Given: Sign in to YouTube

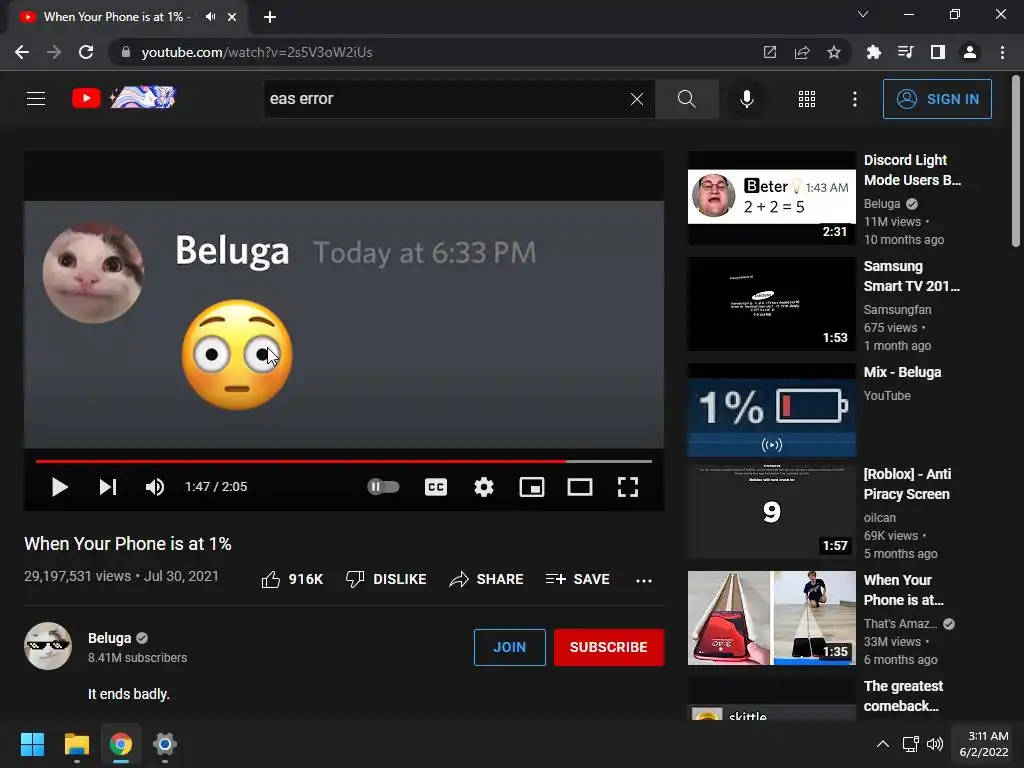Looking at the screenshot, I should (x=937, y=99).
